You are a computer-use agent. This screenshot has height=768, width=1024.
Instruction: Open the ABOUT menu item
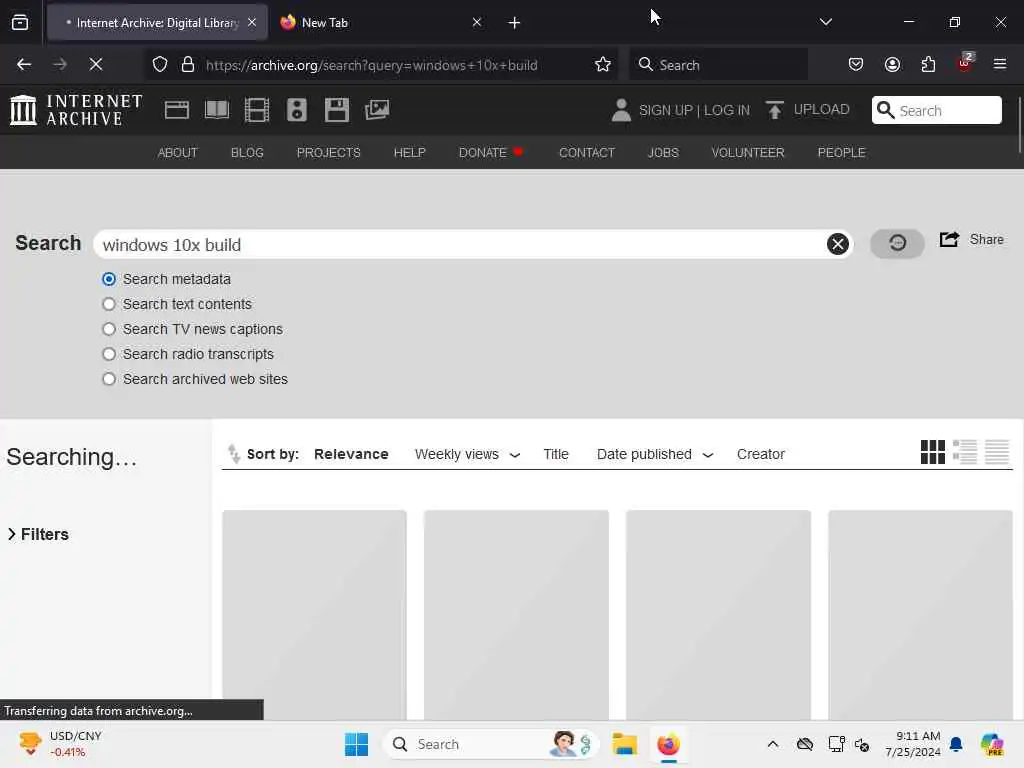pyautogui.click(x=178, y=152)
